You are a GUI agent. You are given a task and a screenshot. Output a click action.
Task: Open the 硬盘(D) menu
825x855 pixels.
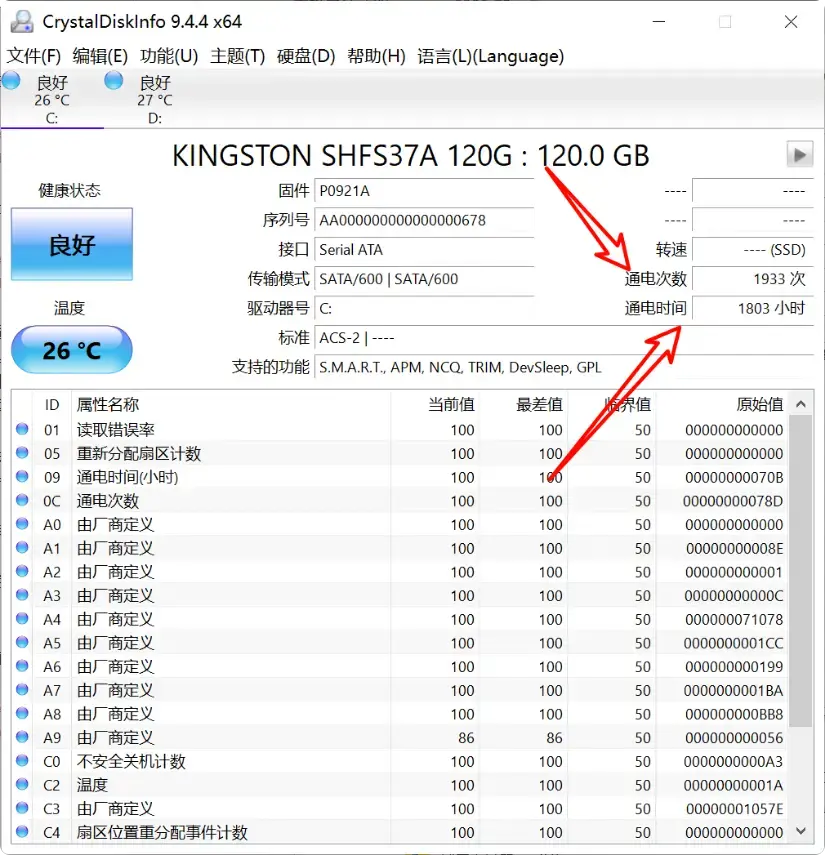(x=305, y=56)
